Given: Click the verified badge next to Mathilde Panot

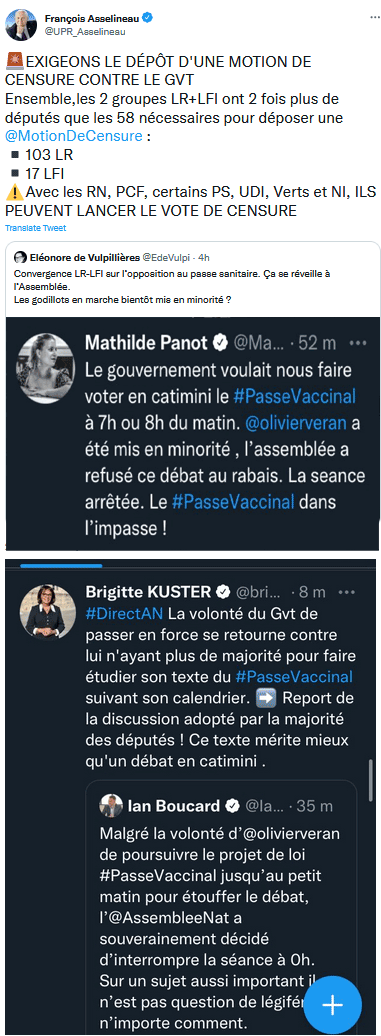Looking at the screenshot, I should 219,344.
